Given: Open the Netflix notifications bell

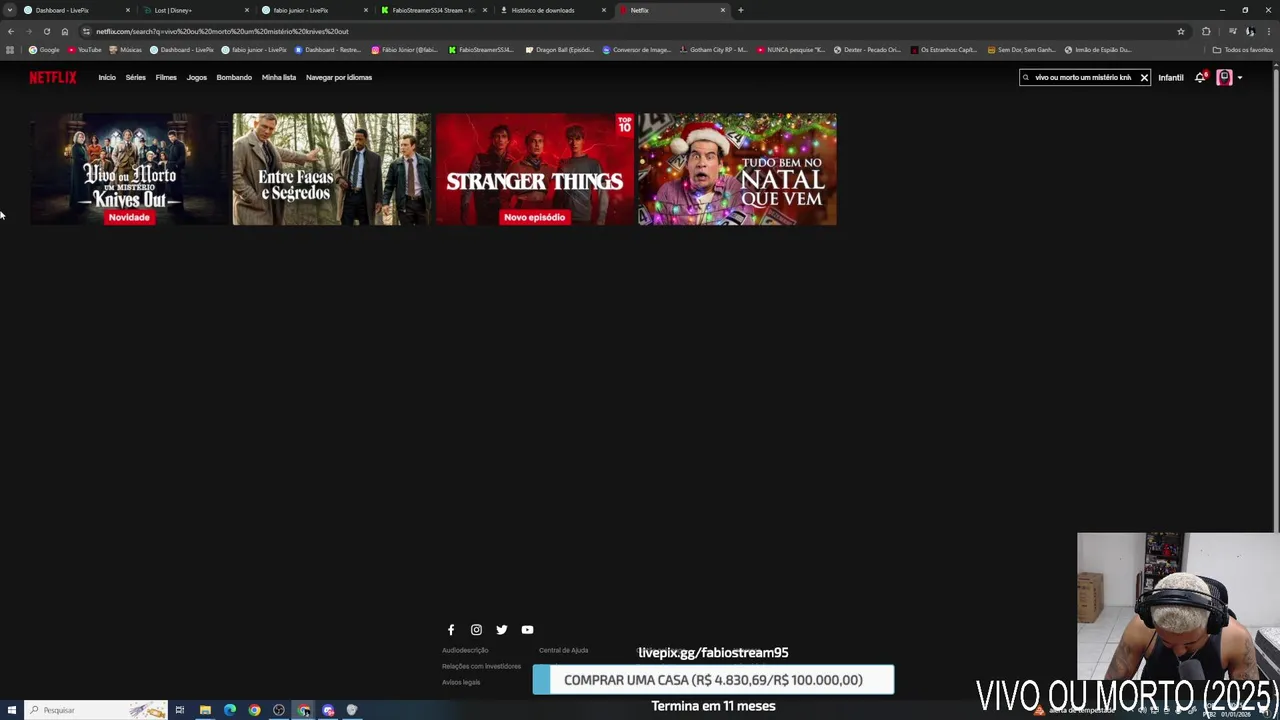Looking at the screenshot, I should coord(1200,77).
